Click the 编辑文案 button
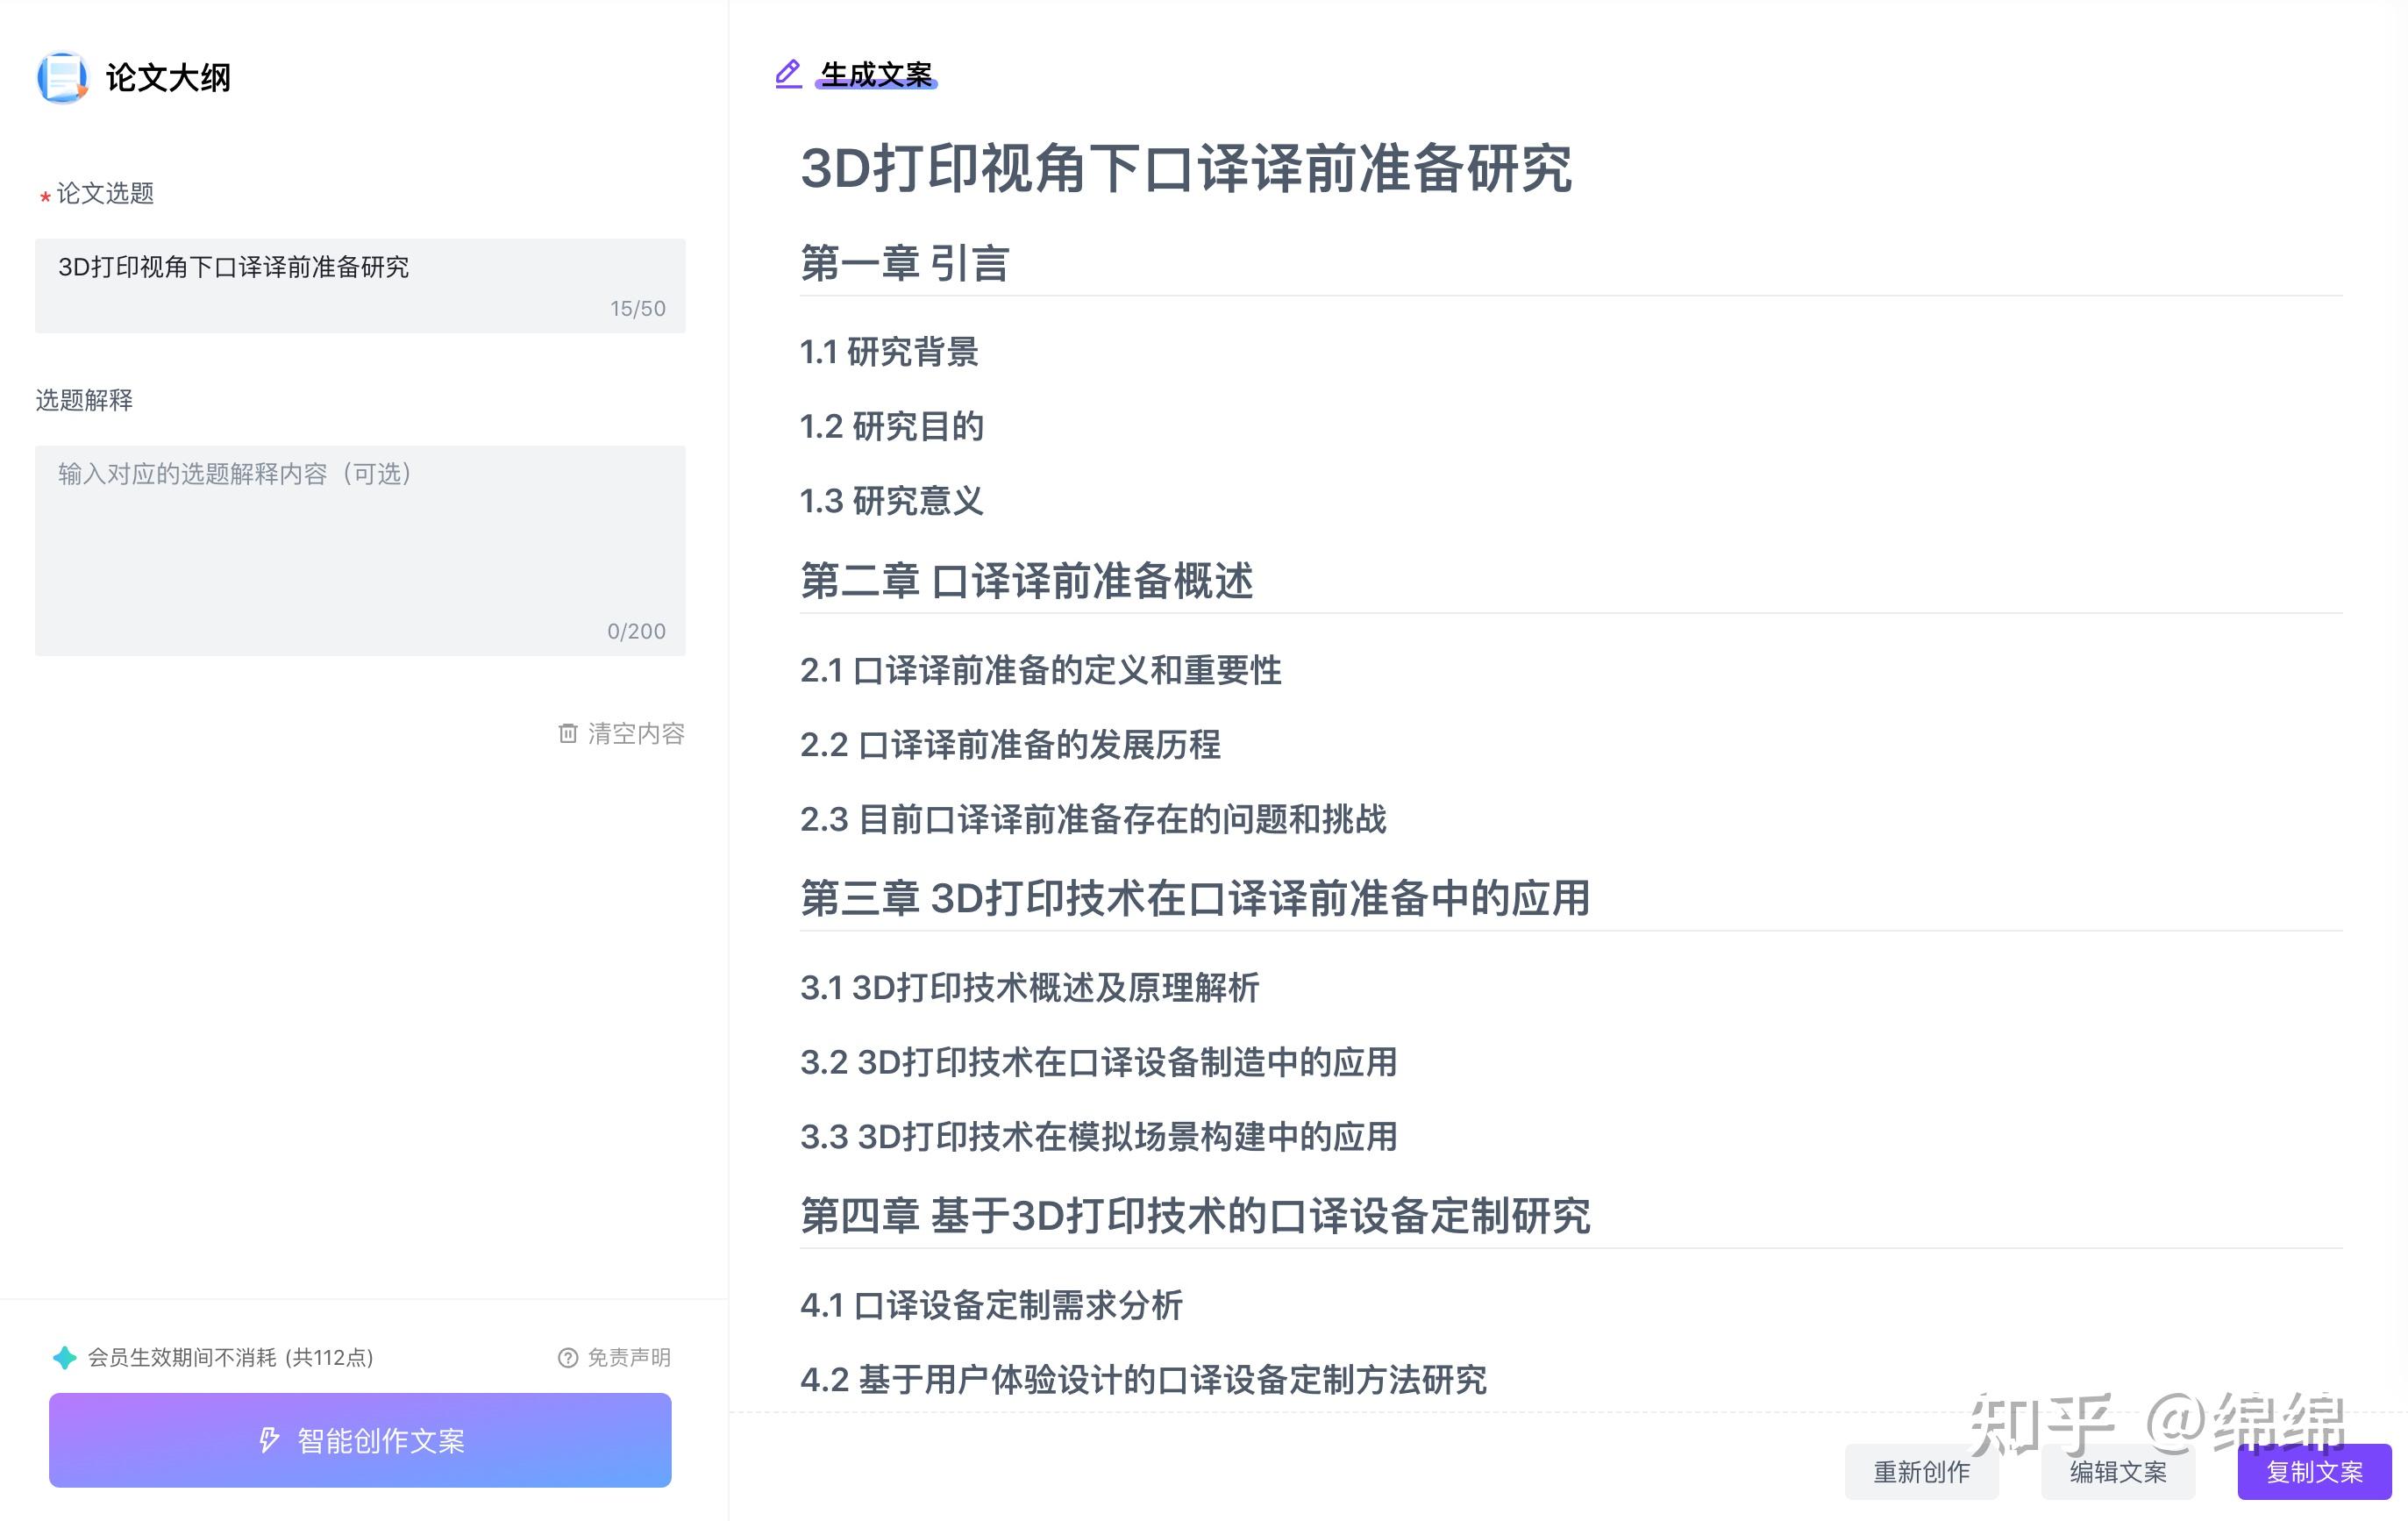 coord(2118,1472)
